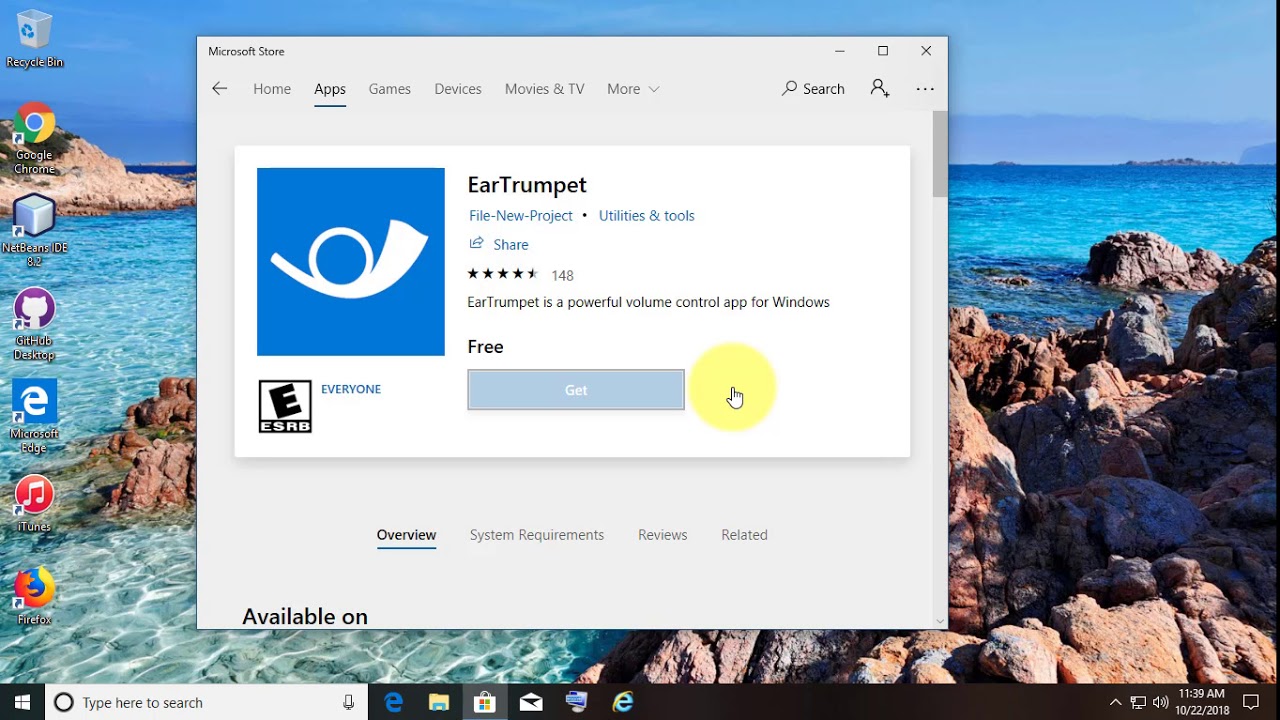Click the scroll-down arrow of Store scrollbar

tap(939, 621)
